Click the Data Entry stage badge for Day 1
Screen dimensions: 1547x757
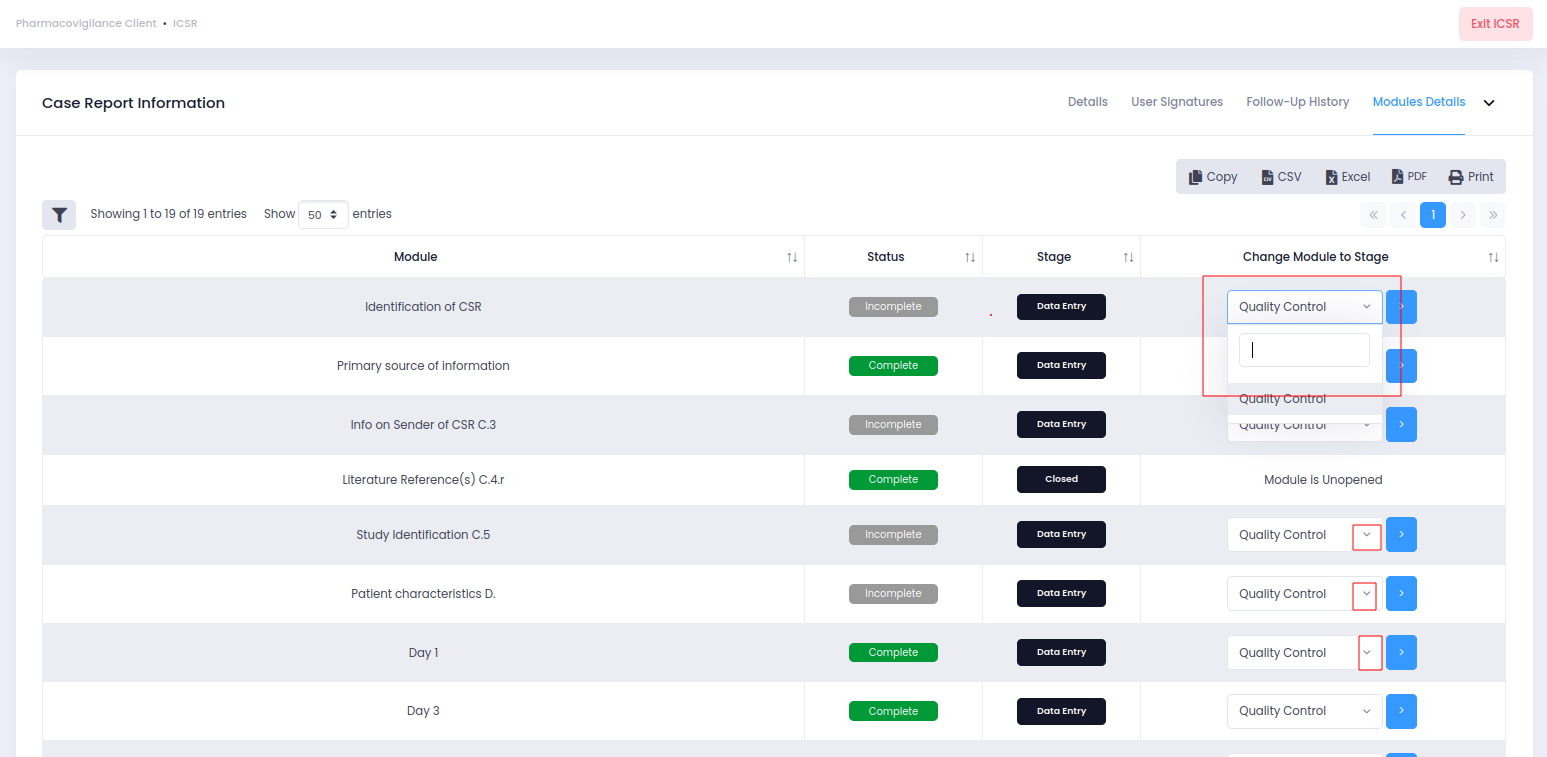[1061, 652]
